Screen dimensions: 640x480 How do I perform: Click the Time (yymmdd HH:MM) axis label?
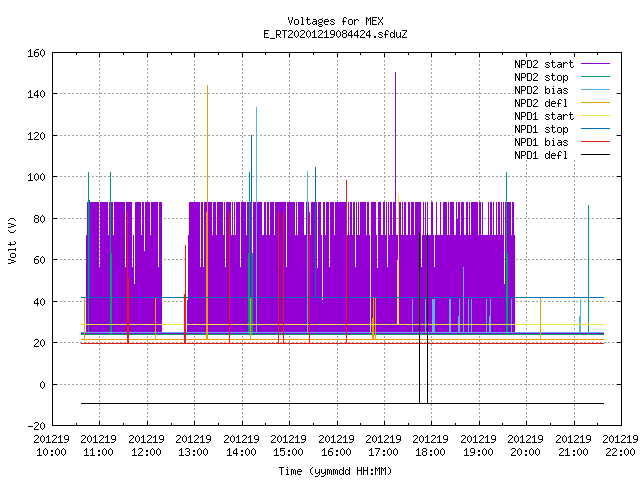point(335,471)
